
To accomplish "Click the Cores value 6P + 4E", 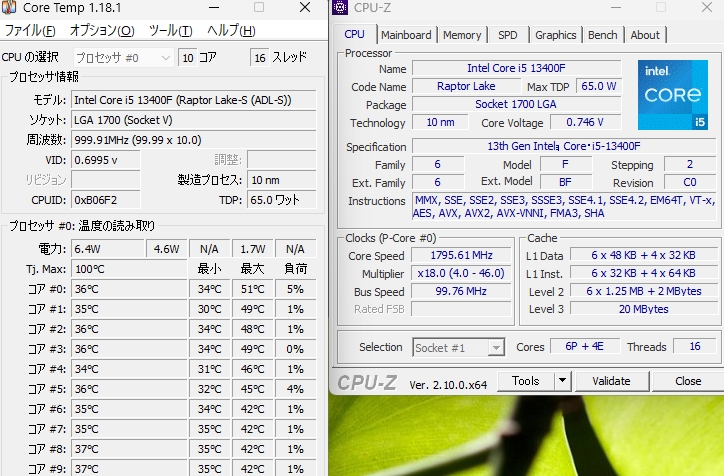I will (584, 346).
